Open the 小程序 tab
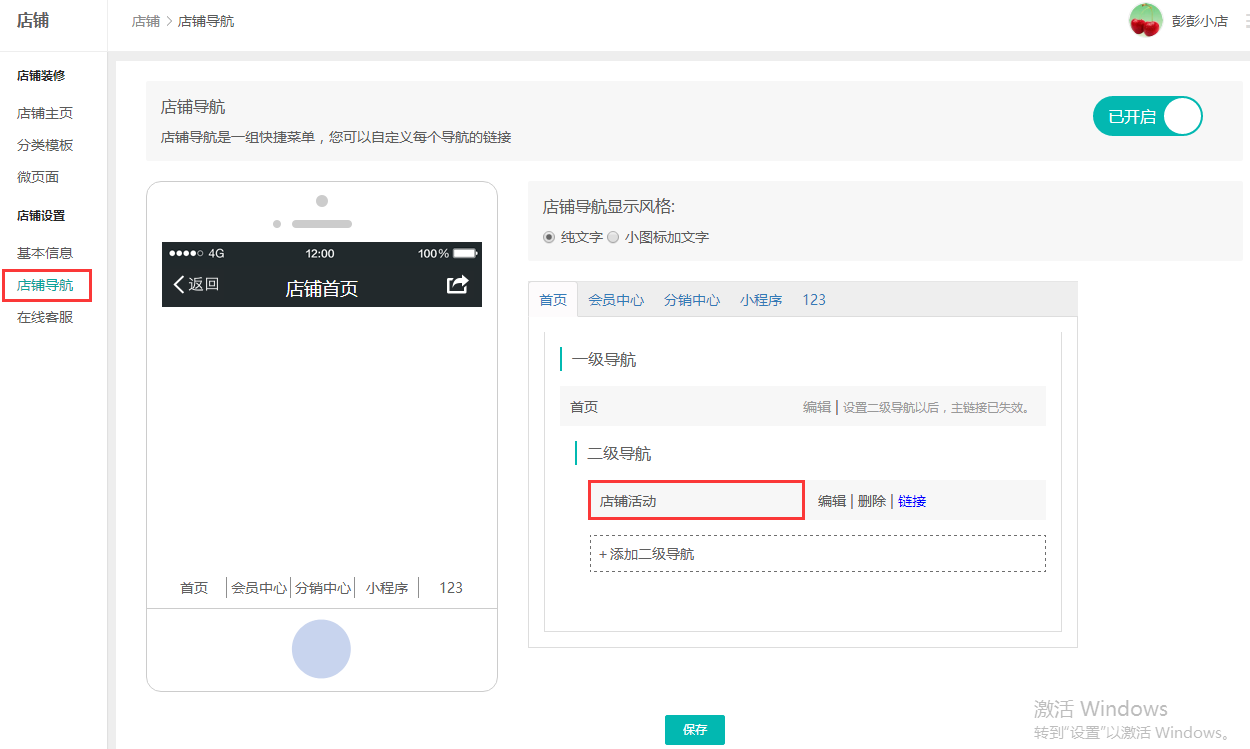This screenshot has height=749, width=1250. 760,300
